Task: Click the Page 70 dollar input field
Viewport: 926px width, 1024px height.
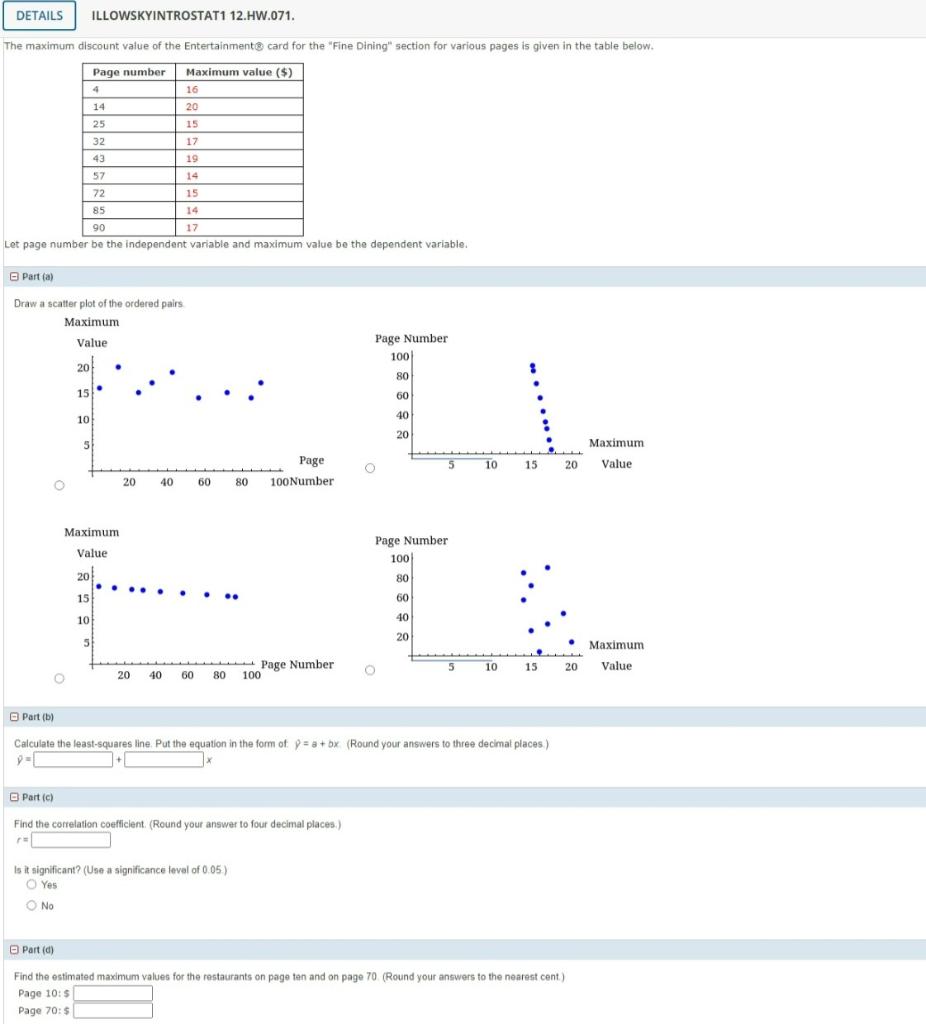Action: click(113, 1012)
